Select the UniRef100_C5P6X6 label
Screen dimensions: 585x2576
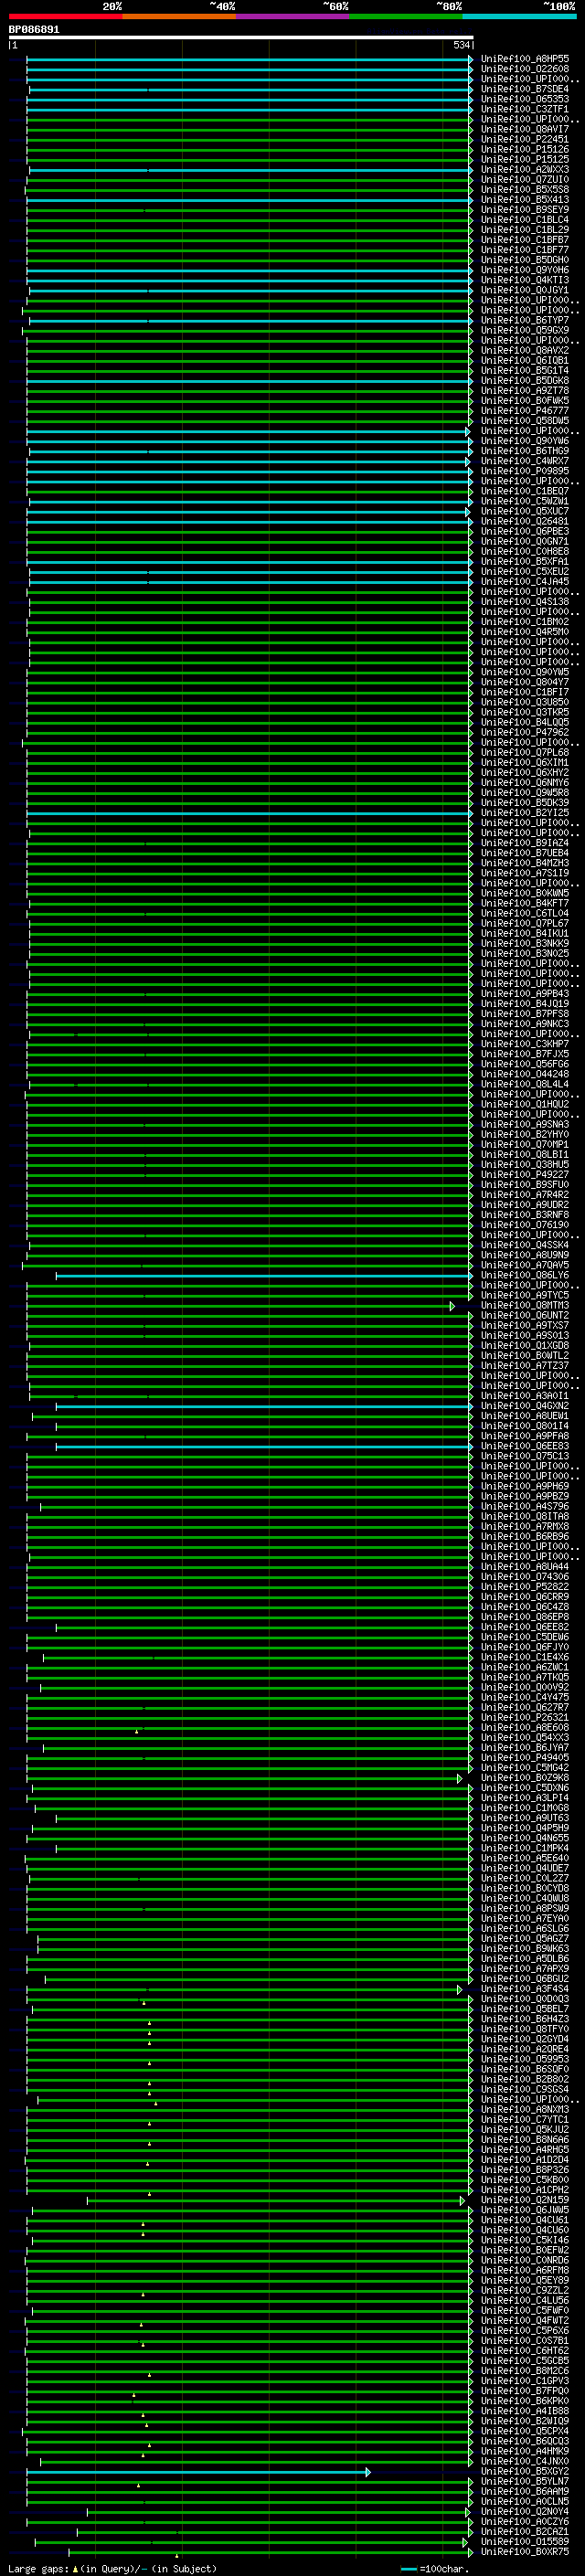coord(525,2331)
